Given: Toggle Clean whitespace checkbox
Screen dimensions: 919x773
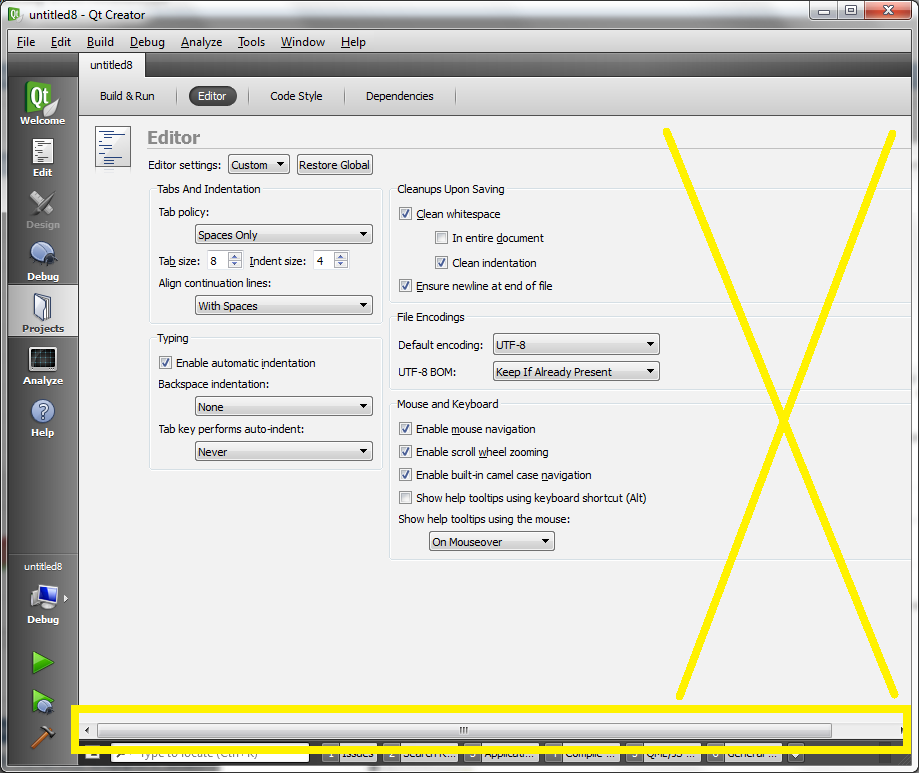Looking at the screenshot, I should 405,213.
